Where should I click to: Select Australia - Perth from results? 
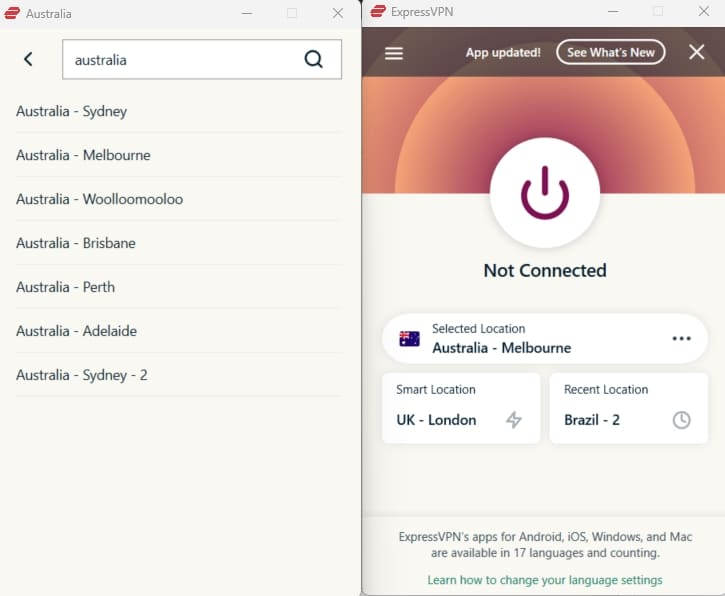point(66,287)
